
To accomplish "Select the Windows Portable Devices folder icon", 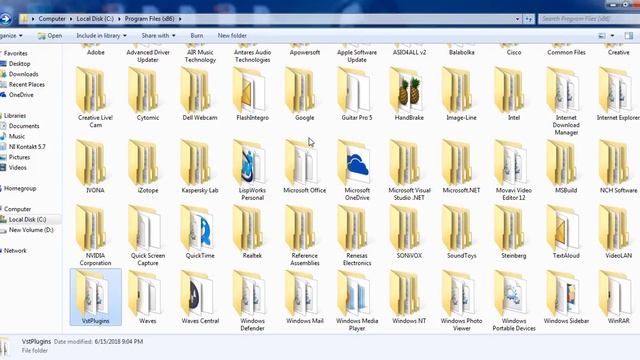I will pyautogui.click(x=511, y=294).
